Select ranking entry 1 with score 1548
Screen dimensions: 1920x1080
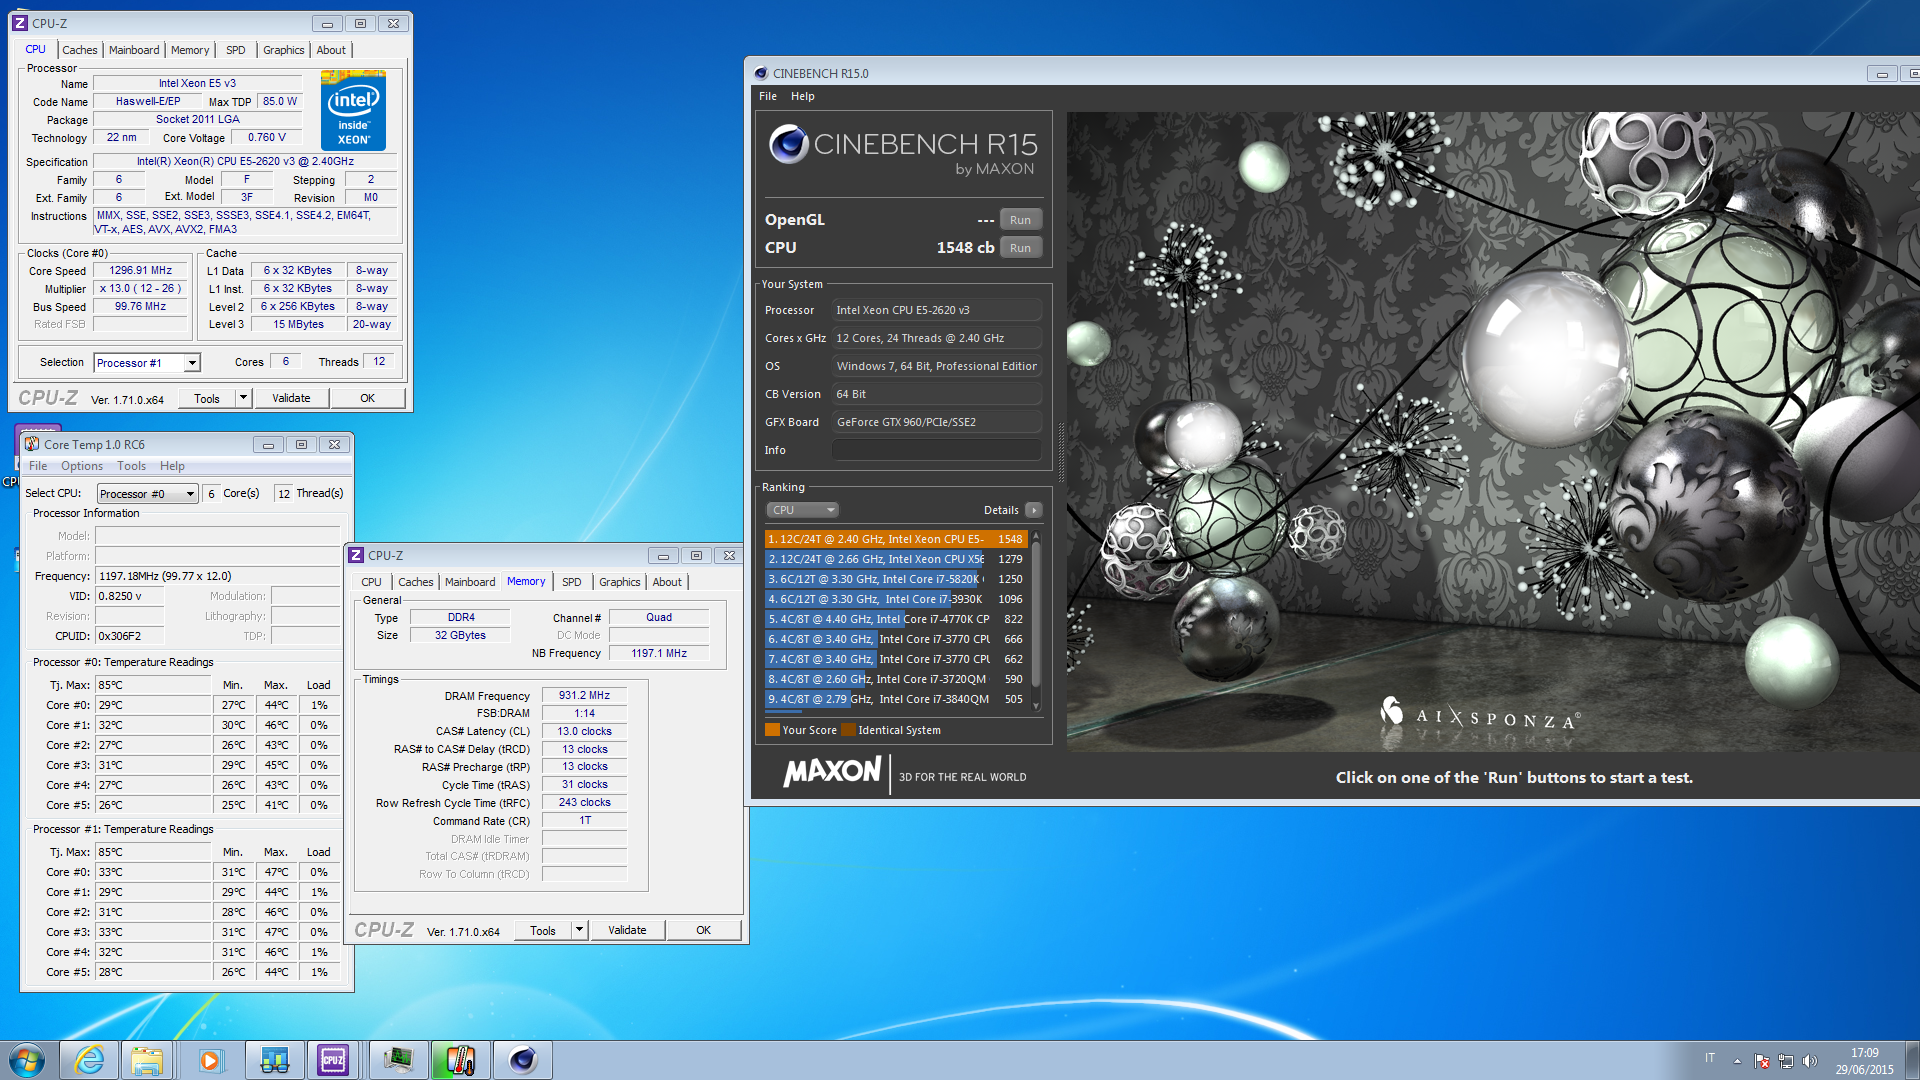pos(896,539)
